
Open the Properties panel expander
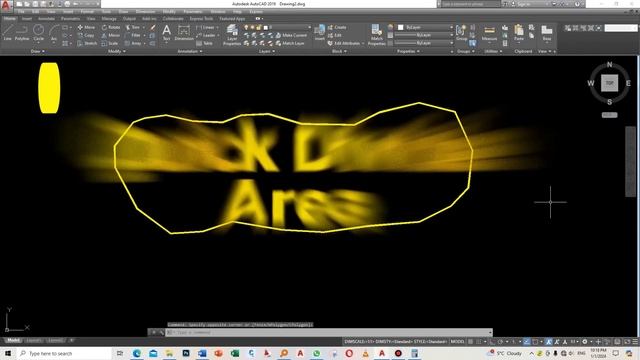tap(408, 51)
